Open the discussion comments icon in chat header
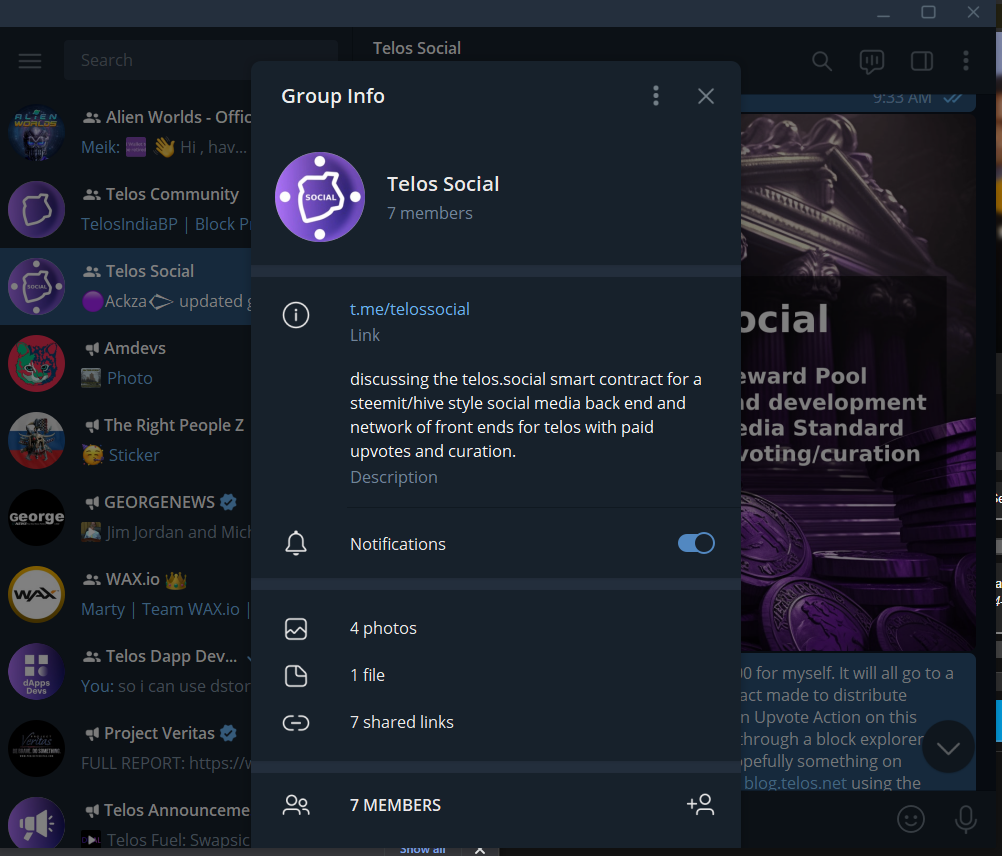 coord(872,61)
